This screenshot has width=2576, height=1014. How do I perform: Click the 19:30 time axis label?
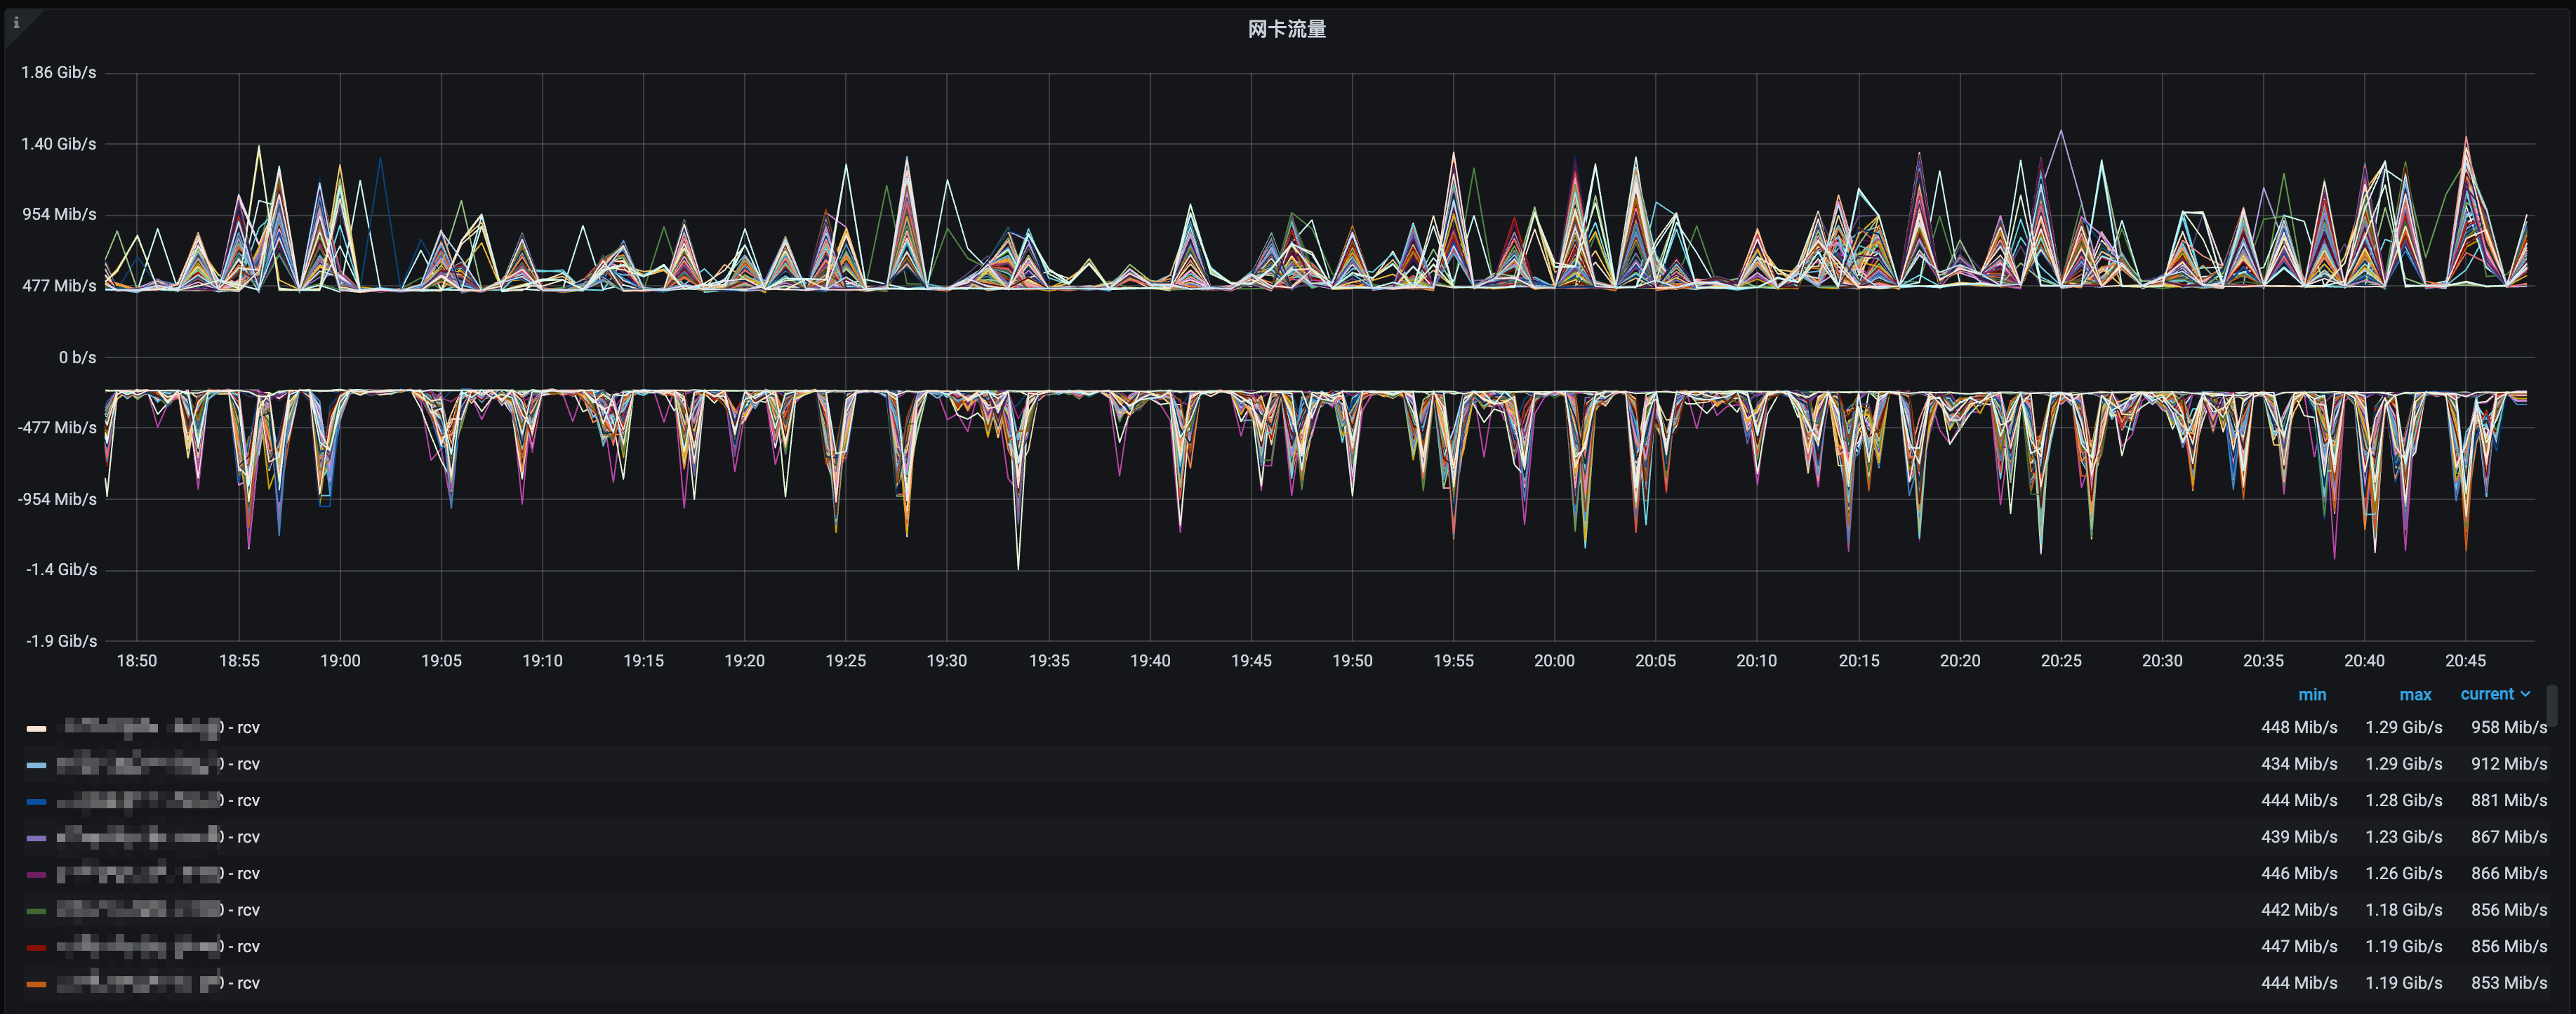click(x=946, y=661)
